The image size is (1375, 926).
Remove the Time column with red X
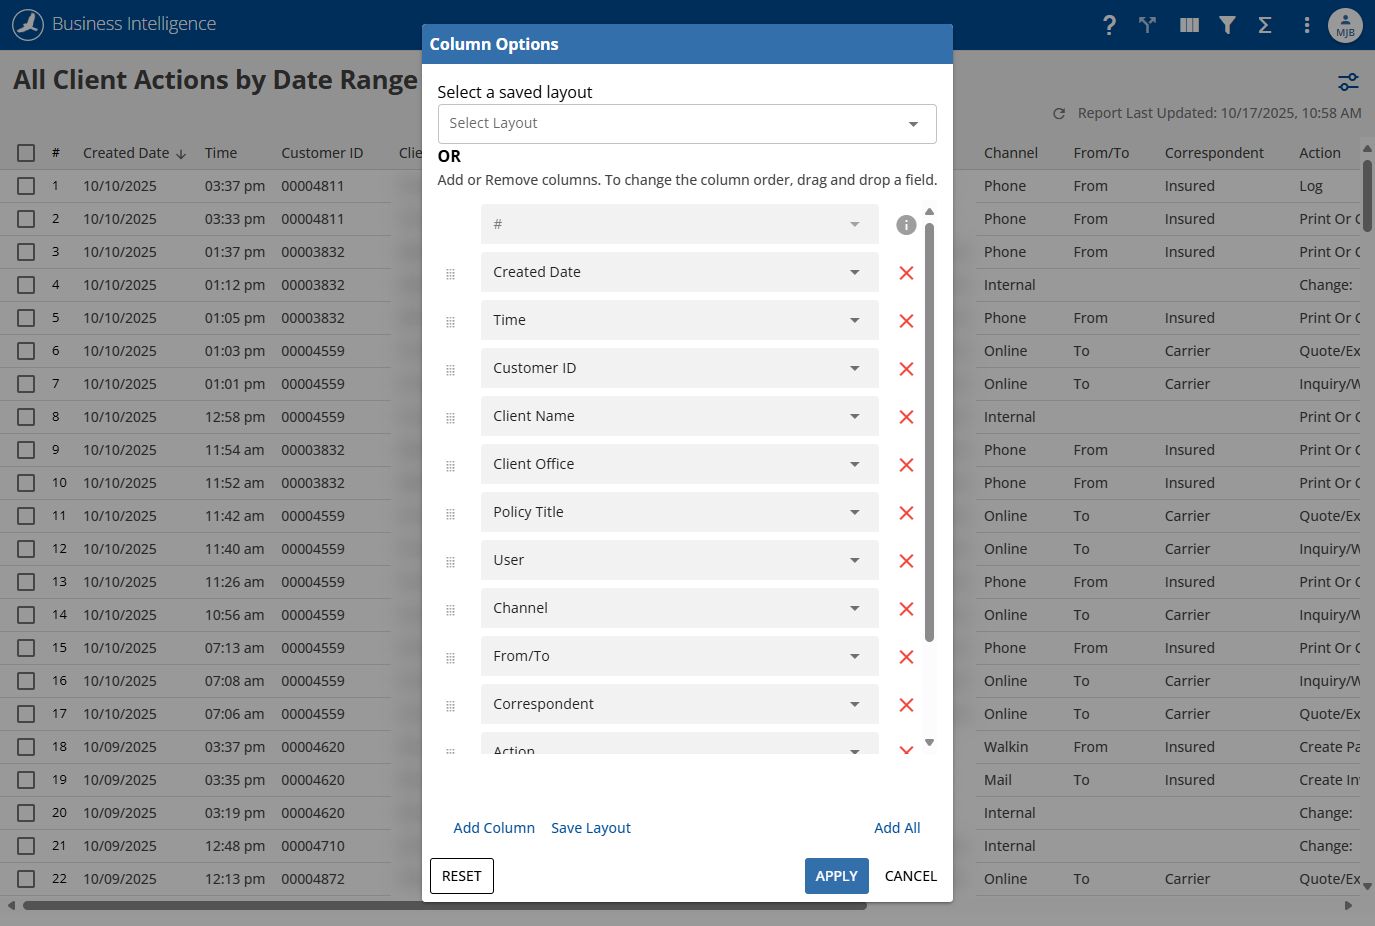906,321
